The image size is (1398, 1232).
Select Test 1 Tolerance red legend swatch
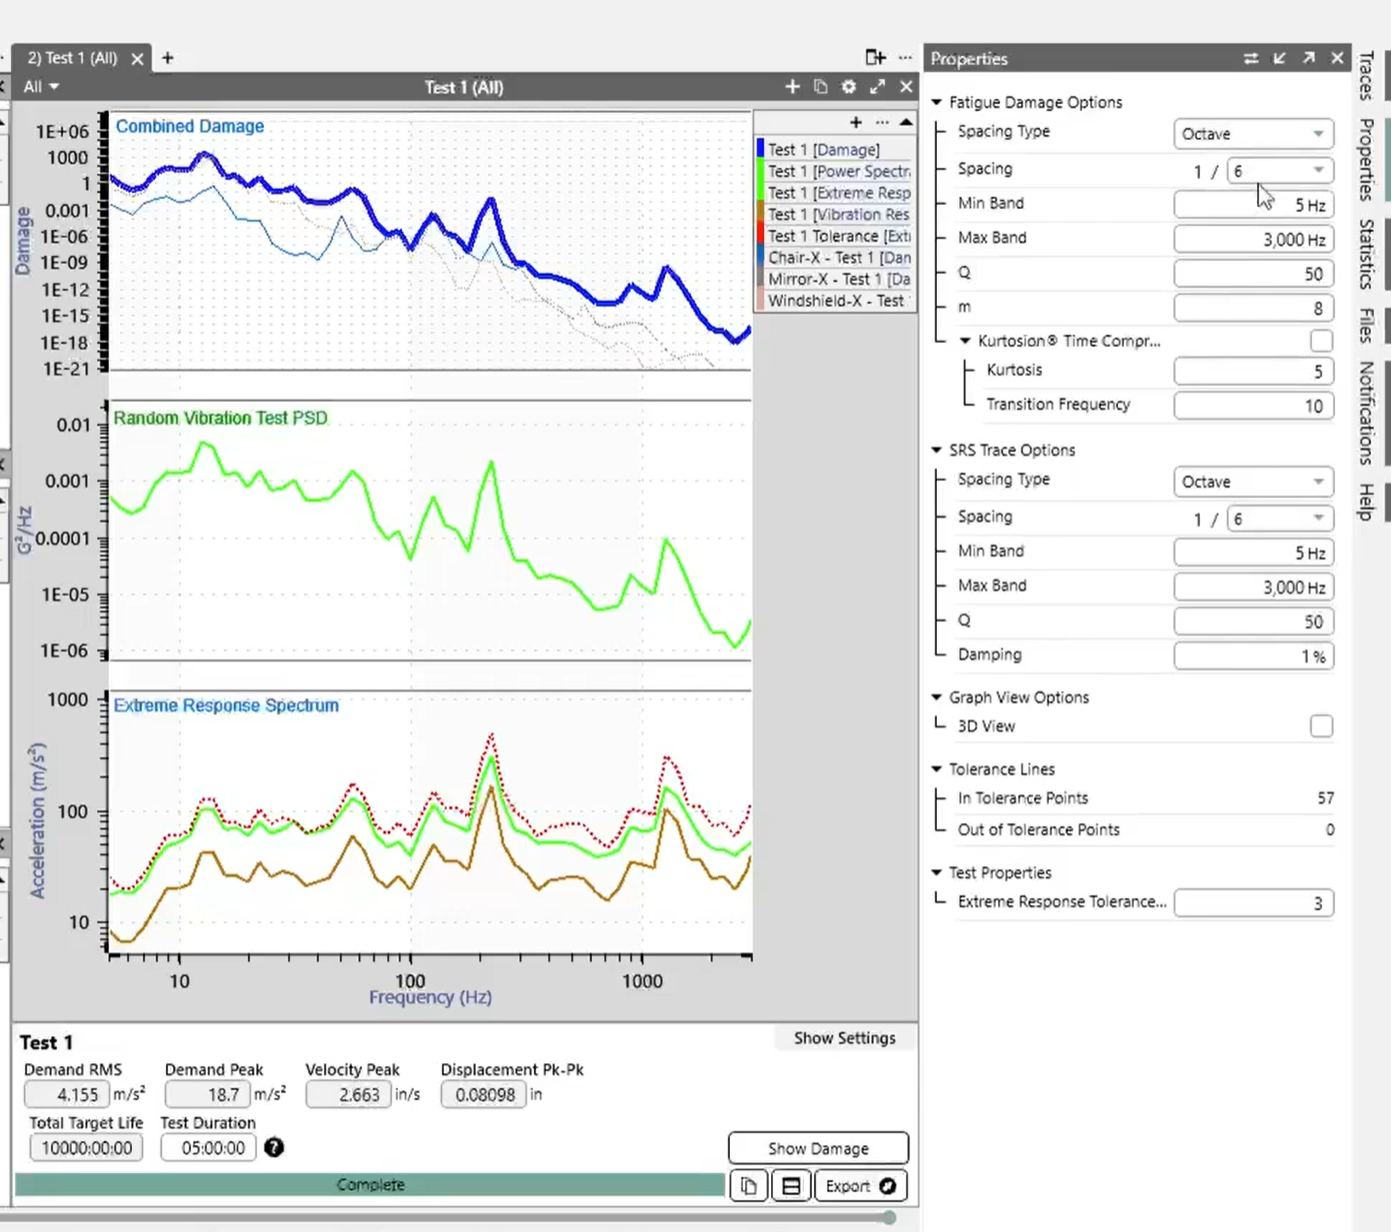(761, 236)
